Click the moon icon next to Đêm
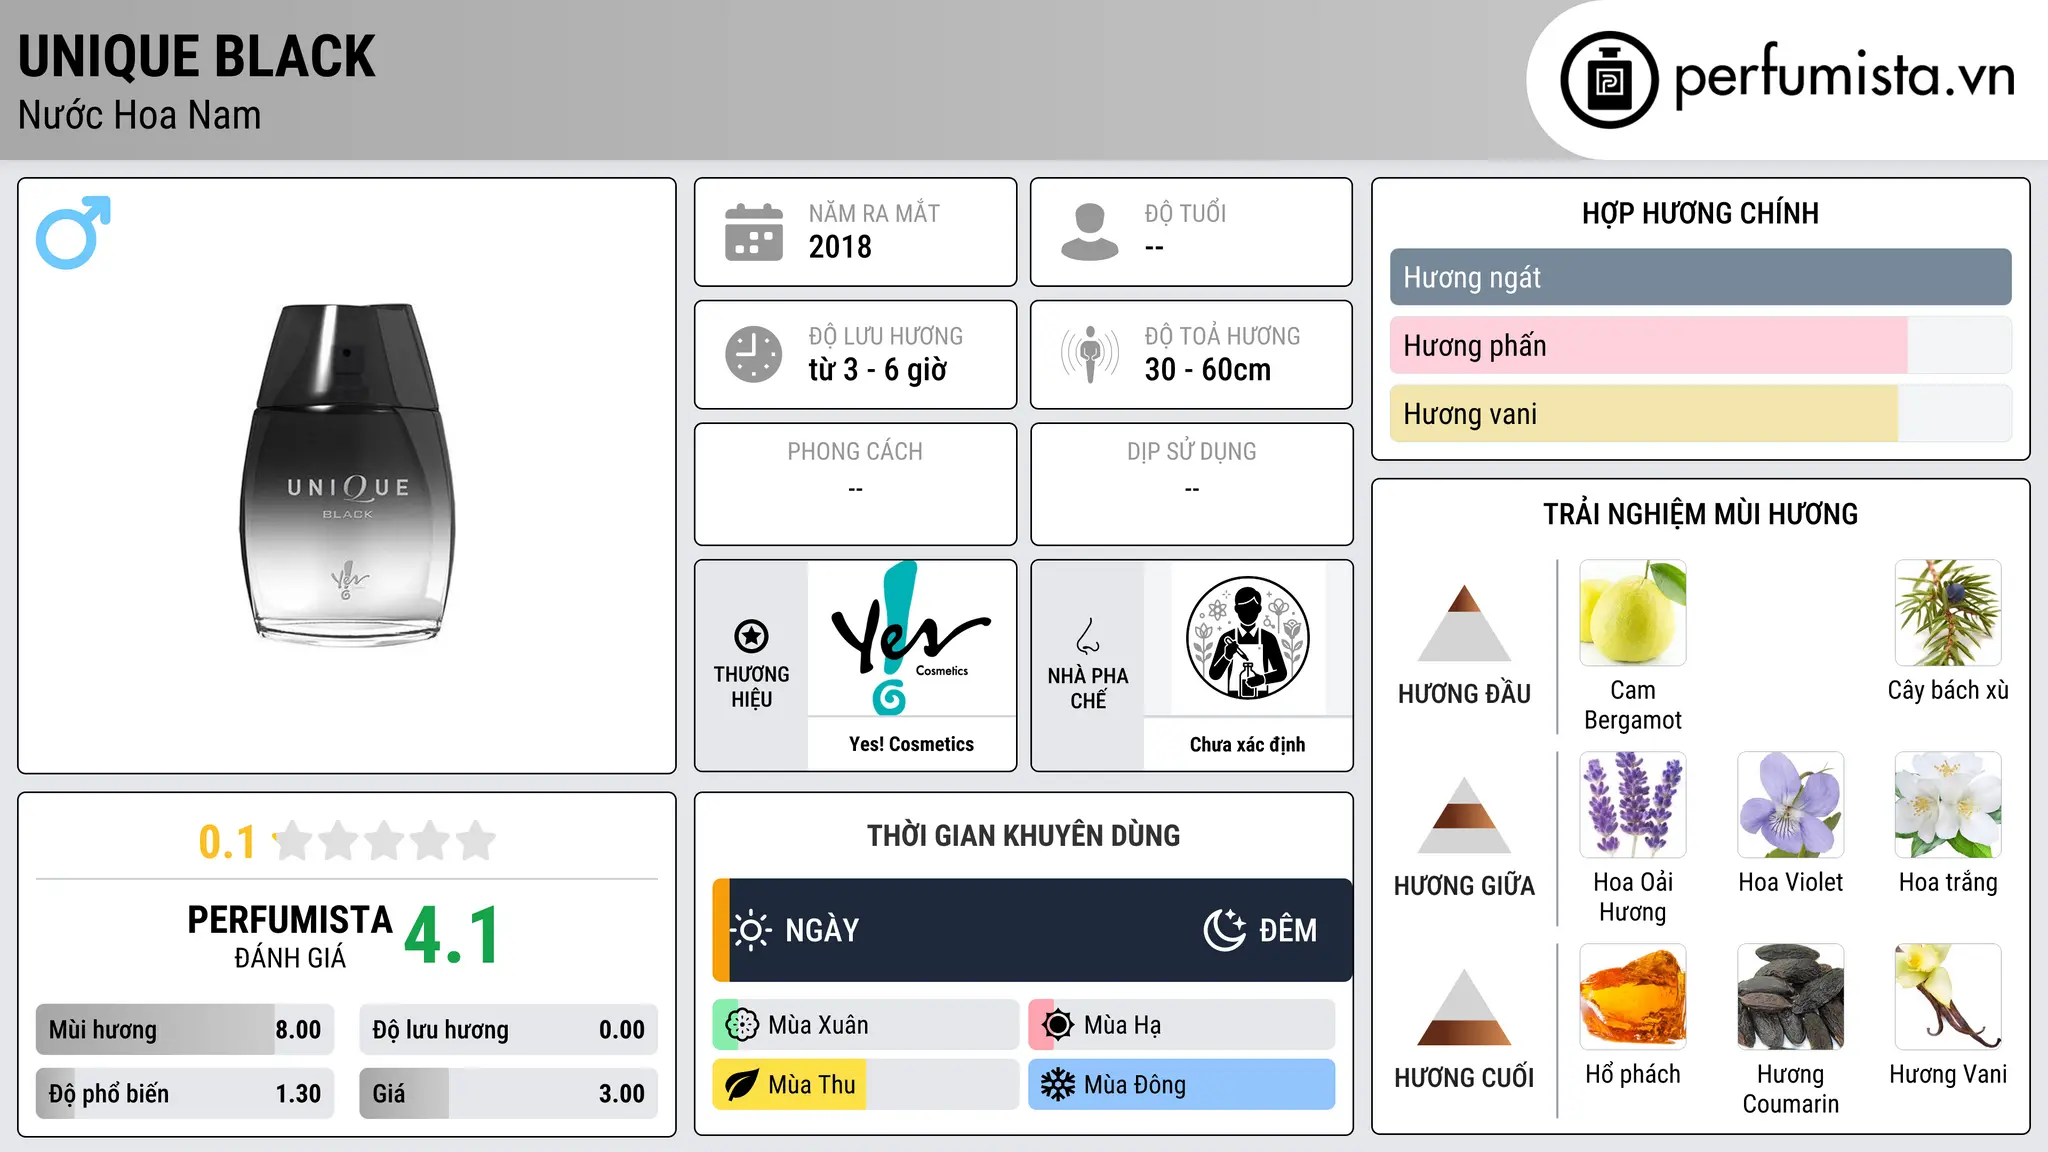This screenshot has width=2048, height=1152. point(1225,930)
